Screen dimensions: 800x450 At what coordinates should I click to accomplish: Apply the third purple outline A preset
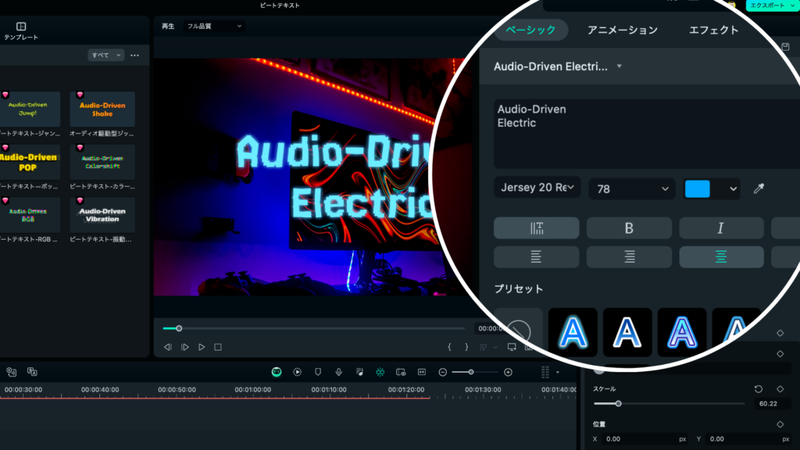coord(682,332)
